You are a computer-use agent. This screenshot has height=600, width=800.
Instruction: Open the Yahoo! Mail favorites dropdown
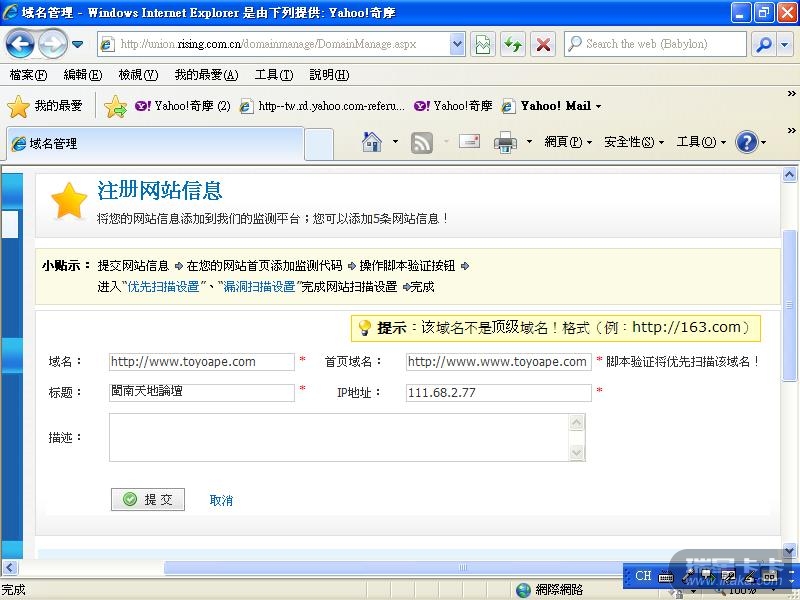(551, 106)
